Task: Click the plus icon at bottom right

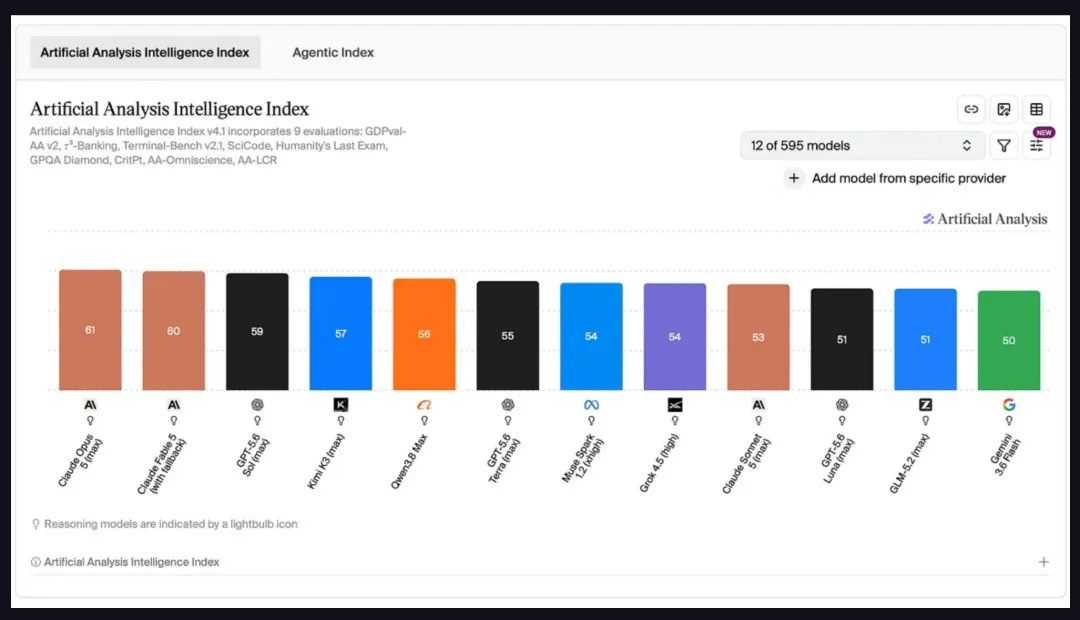Action: (x=1043, y=562)
